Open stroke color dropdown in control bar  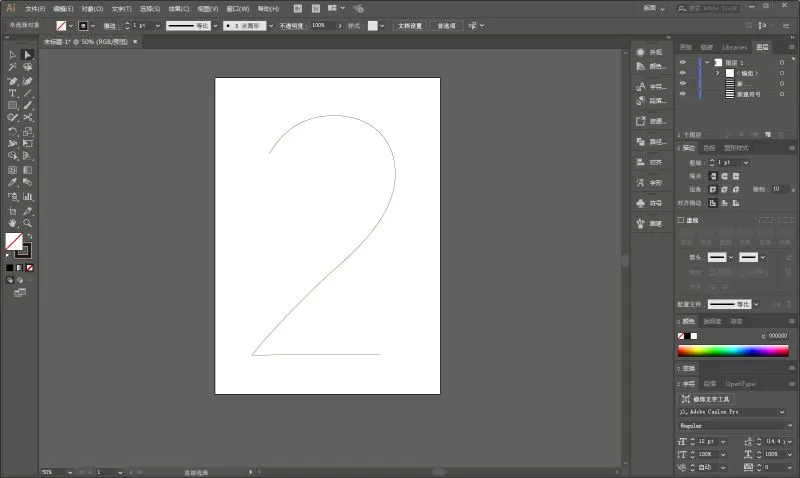pos(92,26)
